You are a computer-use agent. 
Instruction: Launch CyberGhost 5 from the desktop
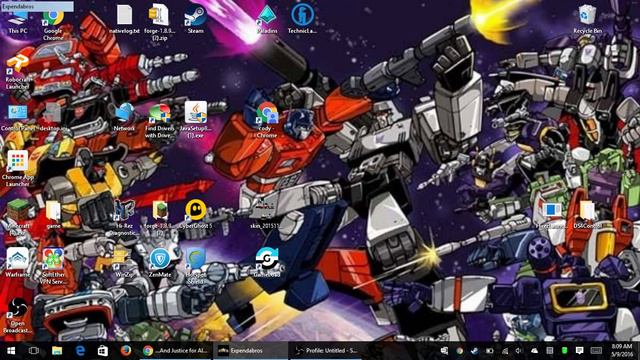pos(196,214)
